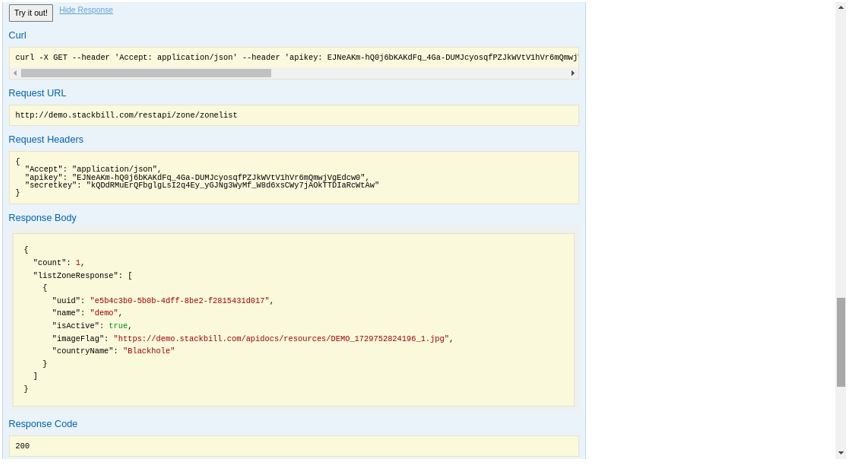This screenshot has width=849, height=466.
Task: Click the Response Body heading
Action: 42,218
